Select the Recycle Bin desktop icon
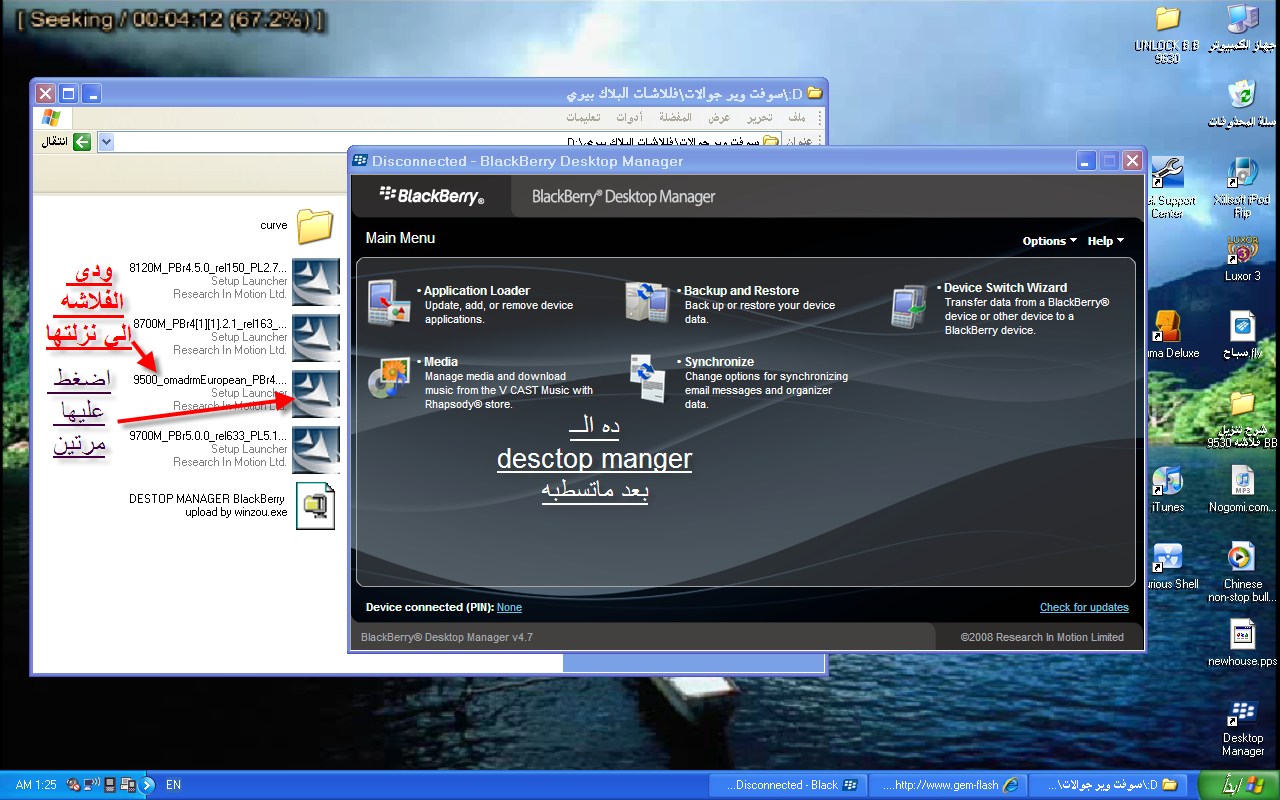Image resolution: width=1280 pixels, height=800 pixels. pyautogui.click(x=1242, y=95)
